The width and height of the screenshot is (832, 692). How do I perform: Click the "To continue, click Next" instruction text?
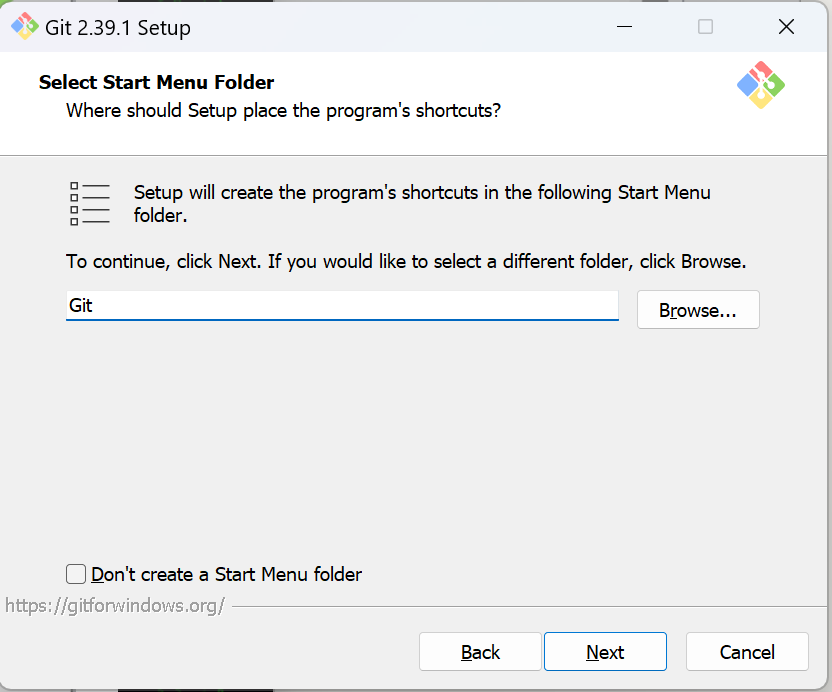click(x=406, y=262)
